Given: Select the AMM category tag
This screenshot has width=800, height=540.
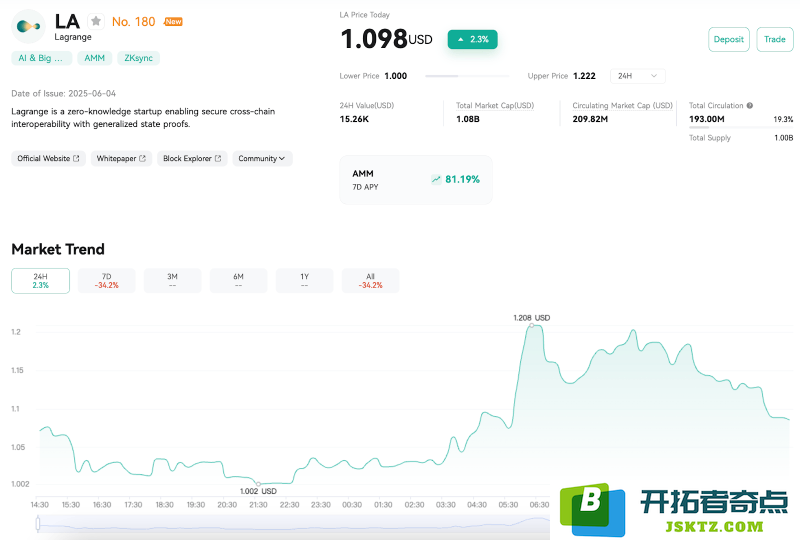Looking at the screenshot, I should (94, 58).
